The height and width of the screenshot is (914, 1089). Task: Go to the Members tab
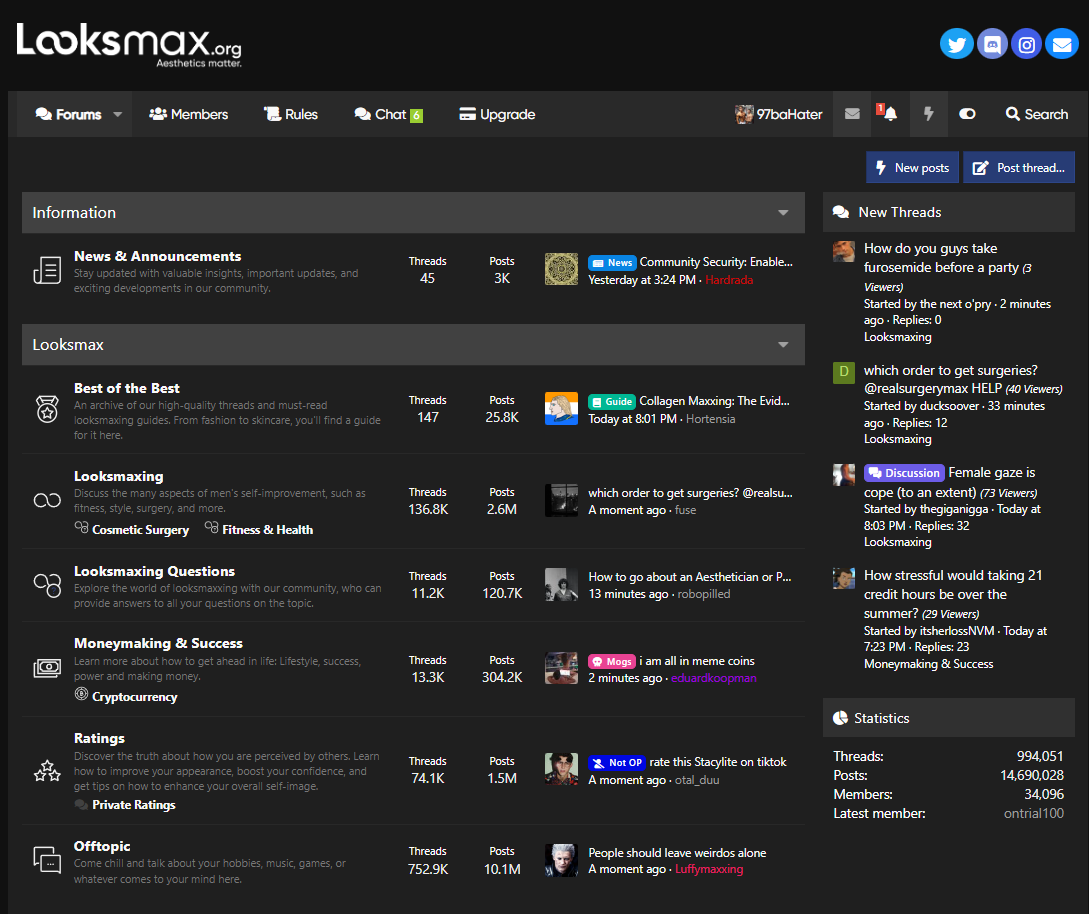coord(189,114)
